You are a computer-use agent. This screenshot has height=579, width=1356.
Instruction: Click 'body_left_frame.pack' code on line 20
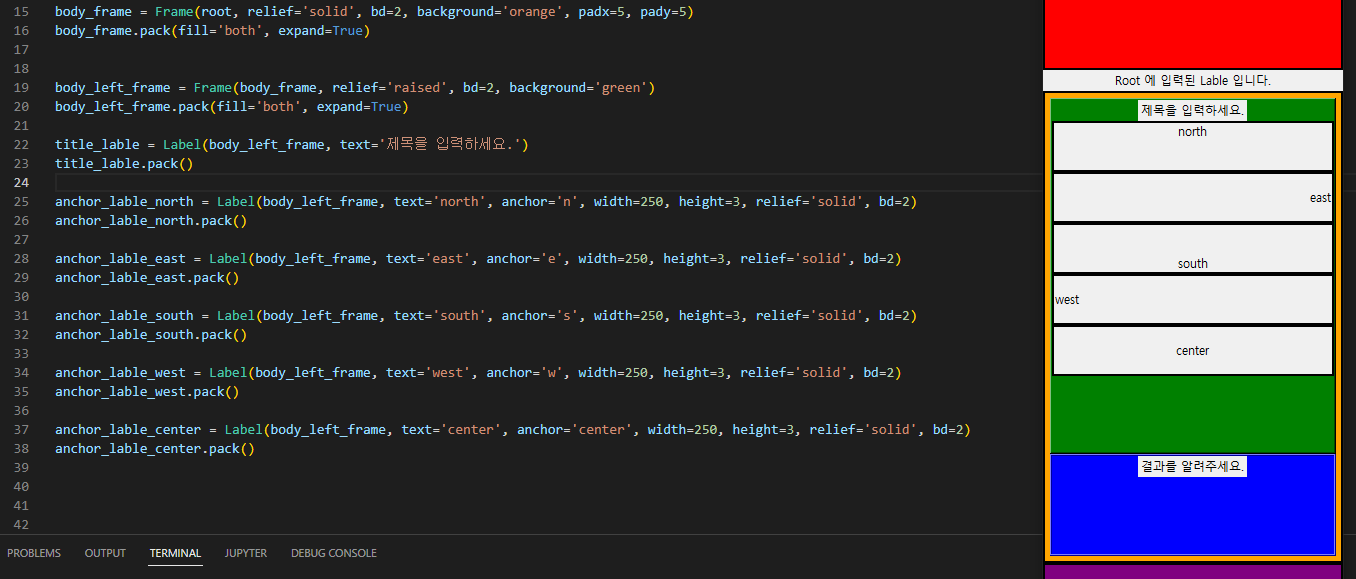point(127,106)
